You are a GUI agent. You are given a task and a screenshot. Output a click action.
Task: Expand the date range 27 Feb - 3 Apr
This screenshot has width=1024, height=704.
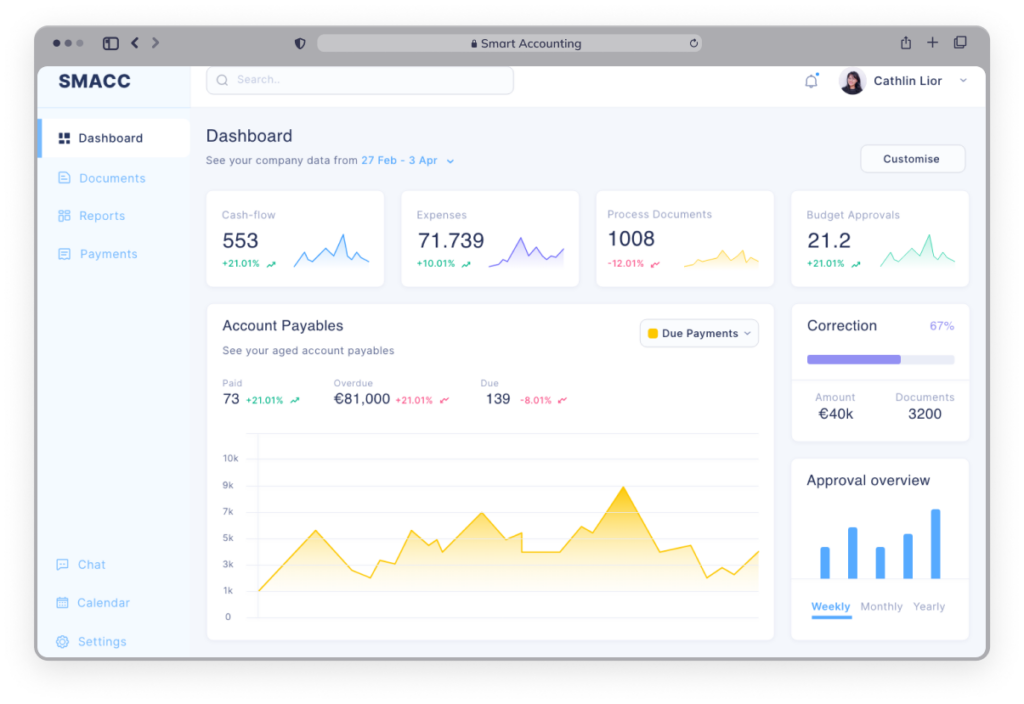(407, 160)
